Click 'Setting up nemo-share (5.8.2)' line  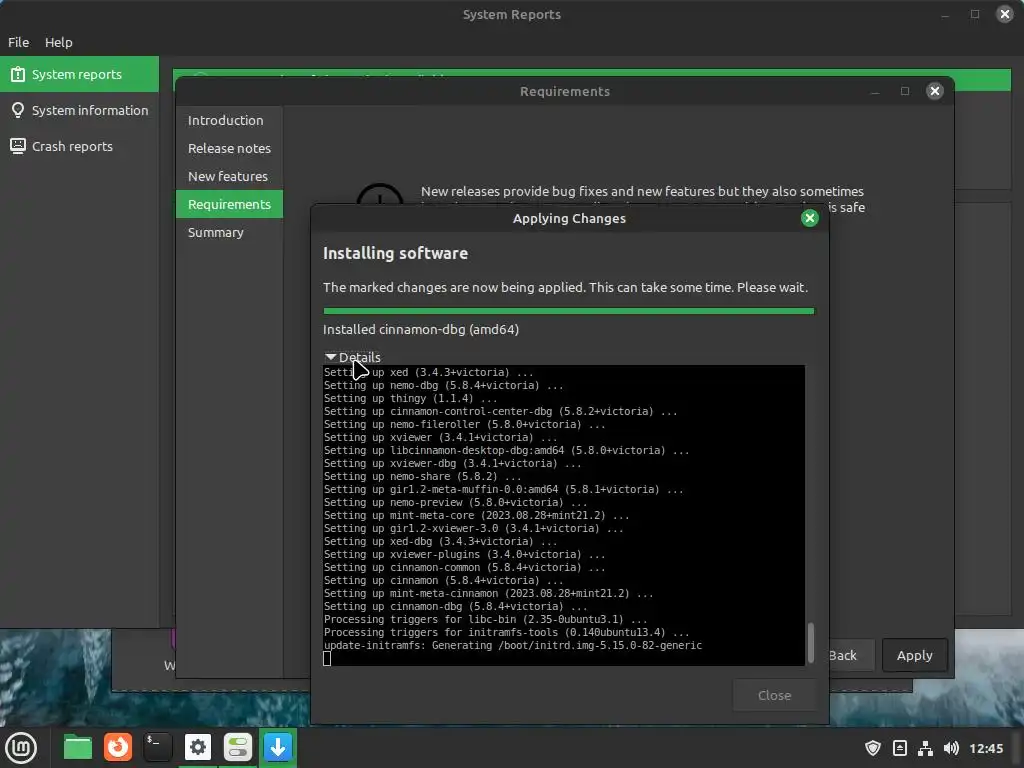point(422,476)
